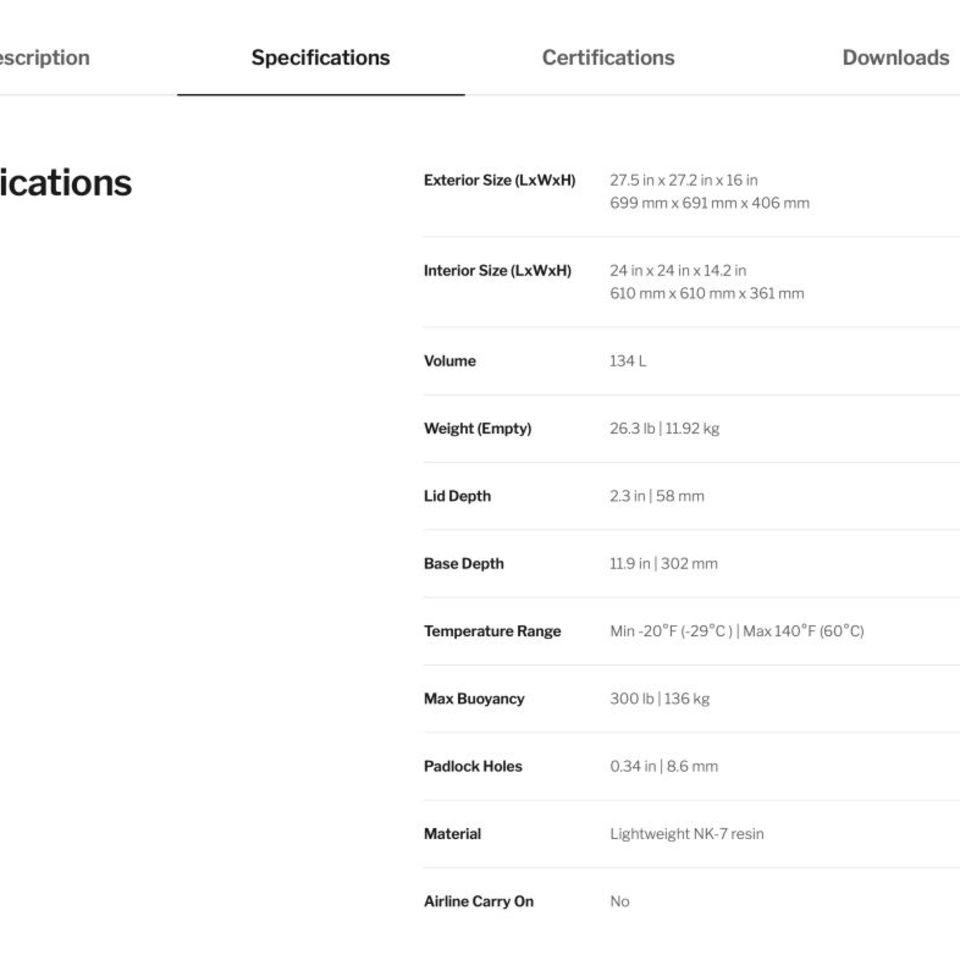The height and width of the screenshot is (960, 960).
Task: Click the Lid Depth label
Action: [457, 496]
